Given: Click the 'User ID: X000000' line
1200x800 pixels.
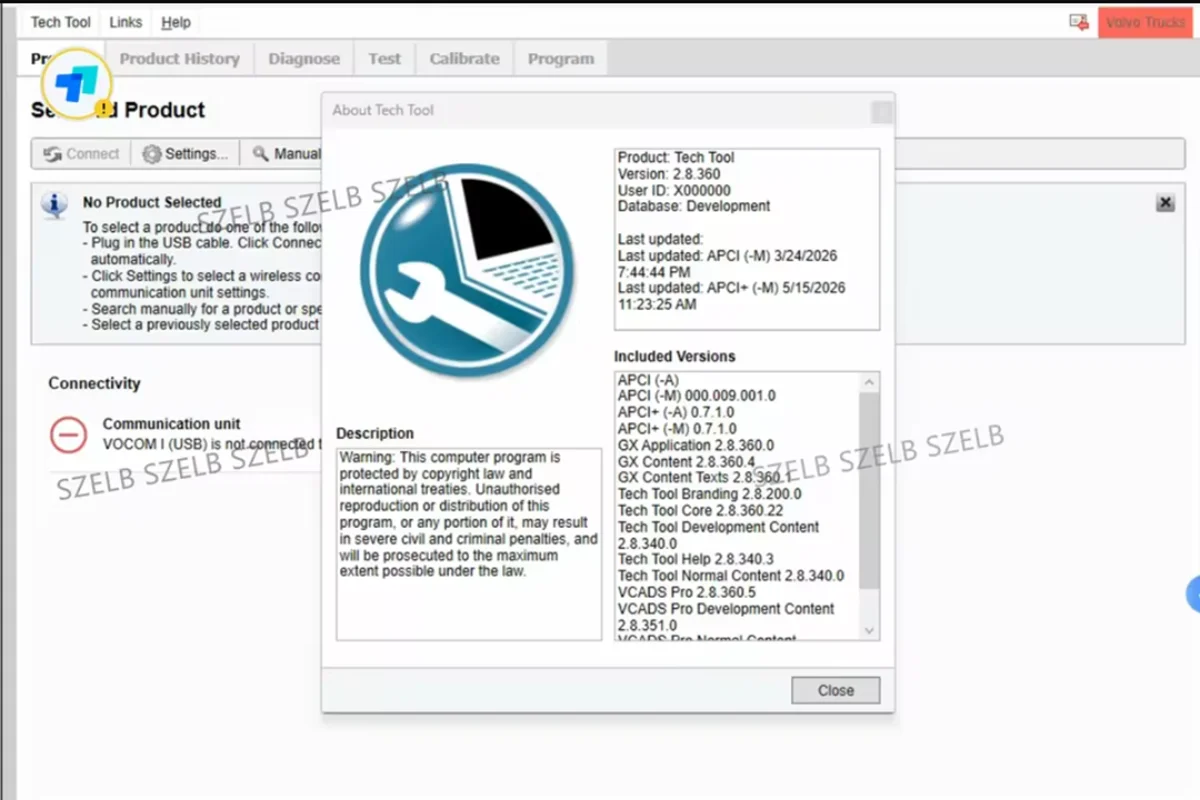Looking at the screenshot, I should coord(674,190).
